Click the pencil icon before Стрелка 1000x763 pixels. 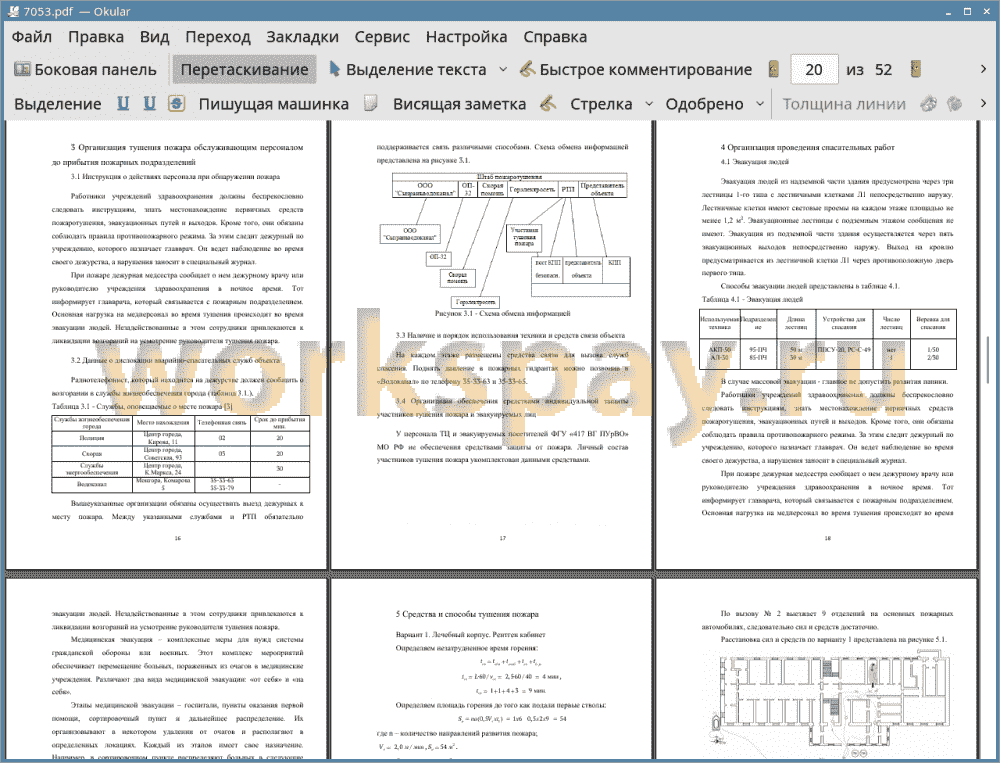(x=548, y=103)
